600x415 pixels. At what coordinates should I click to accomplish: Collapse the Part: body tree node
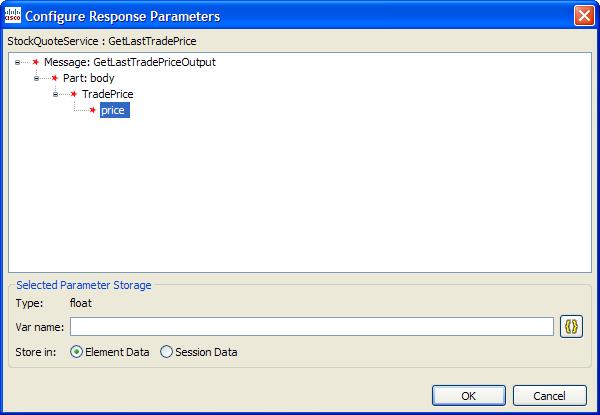pos(36,78)
